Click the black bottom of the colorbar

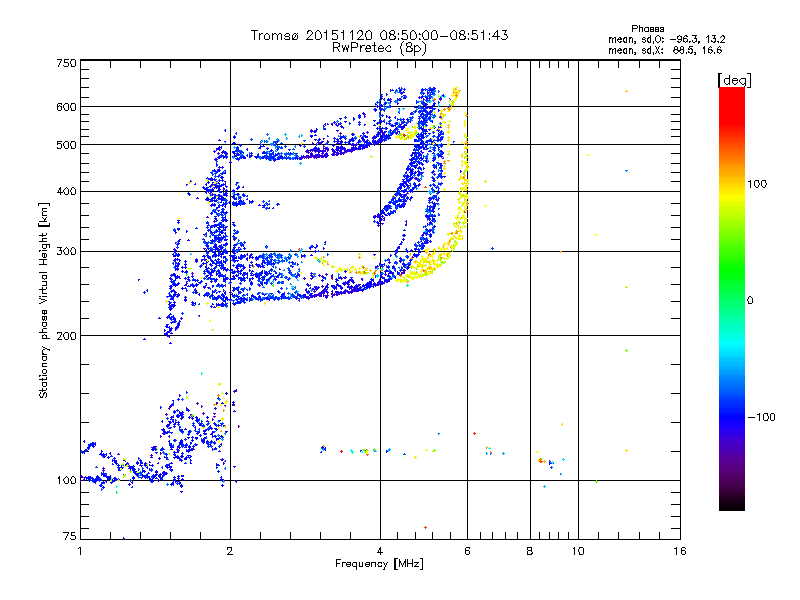(732, 503)
